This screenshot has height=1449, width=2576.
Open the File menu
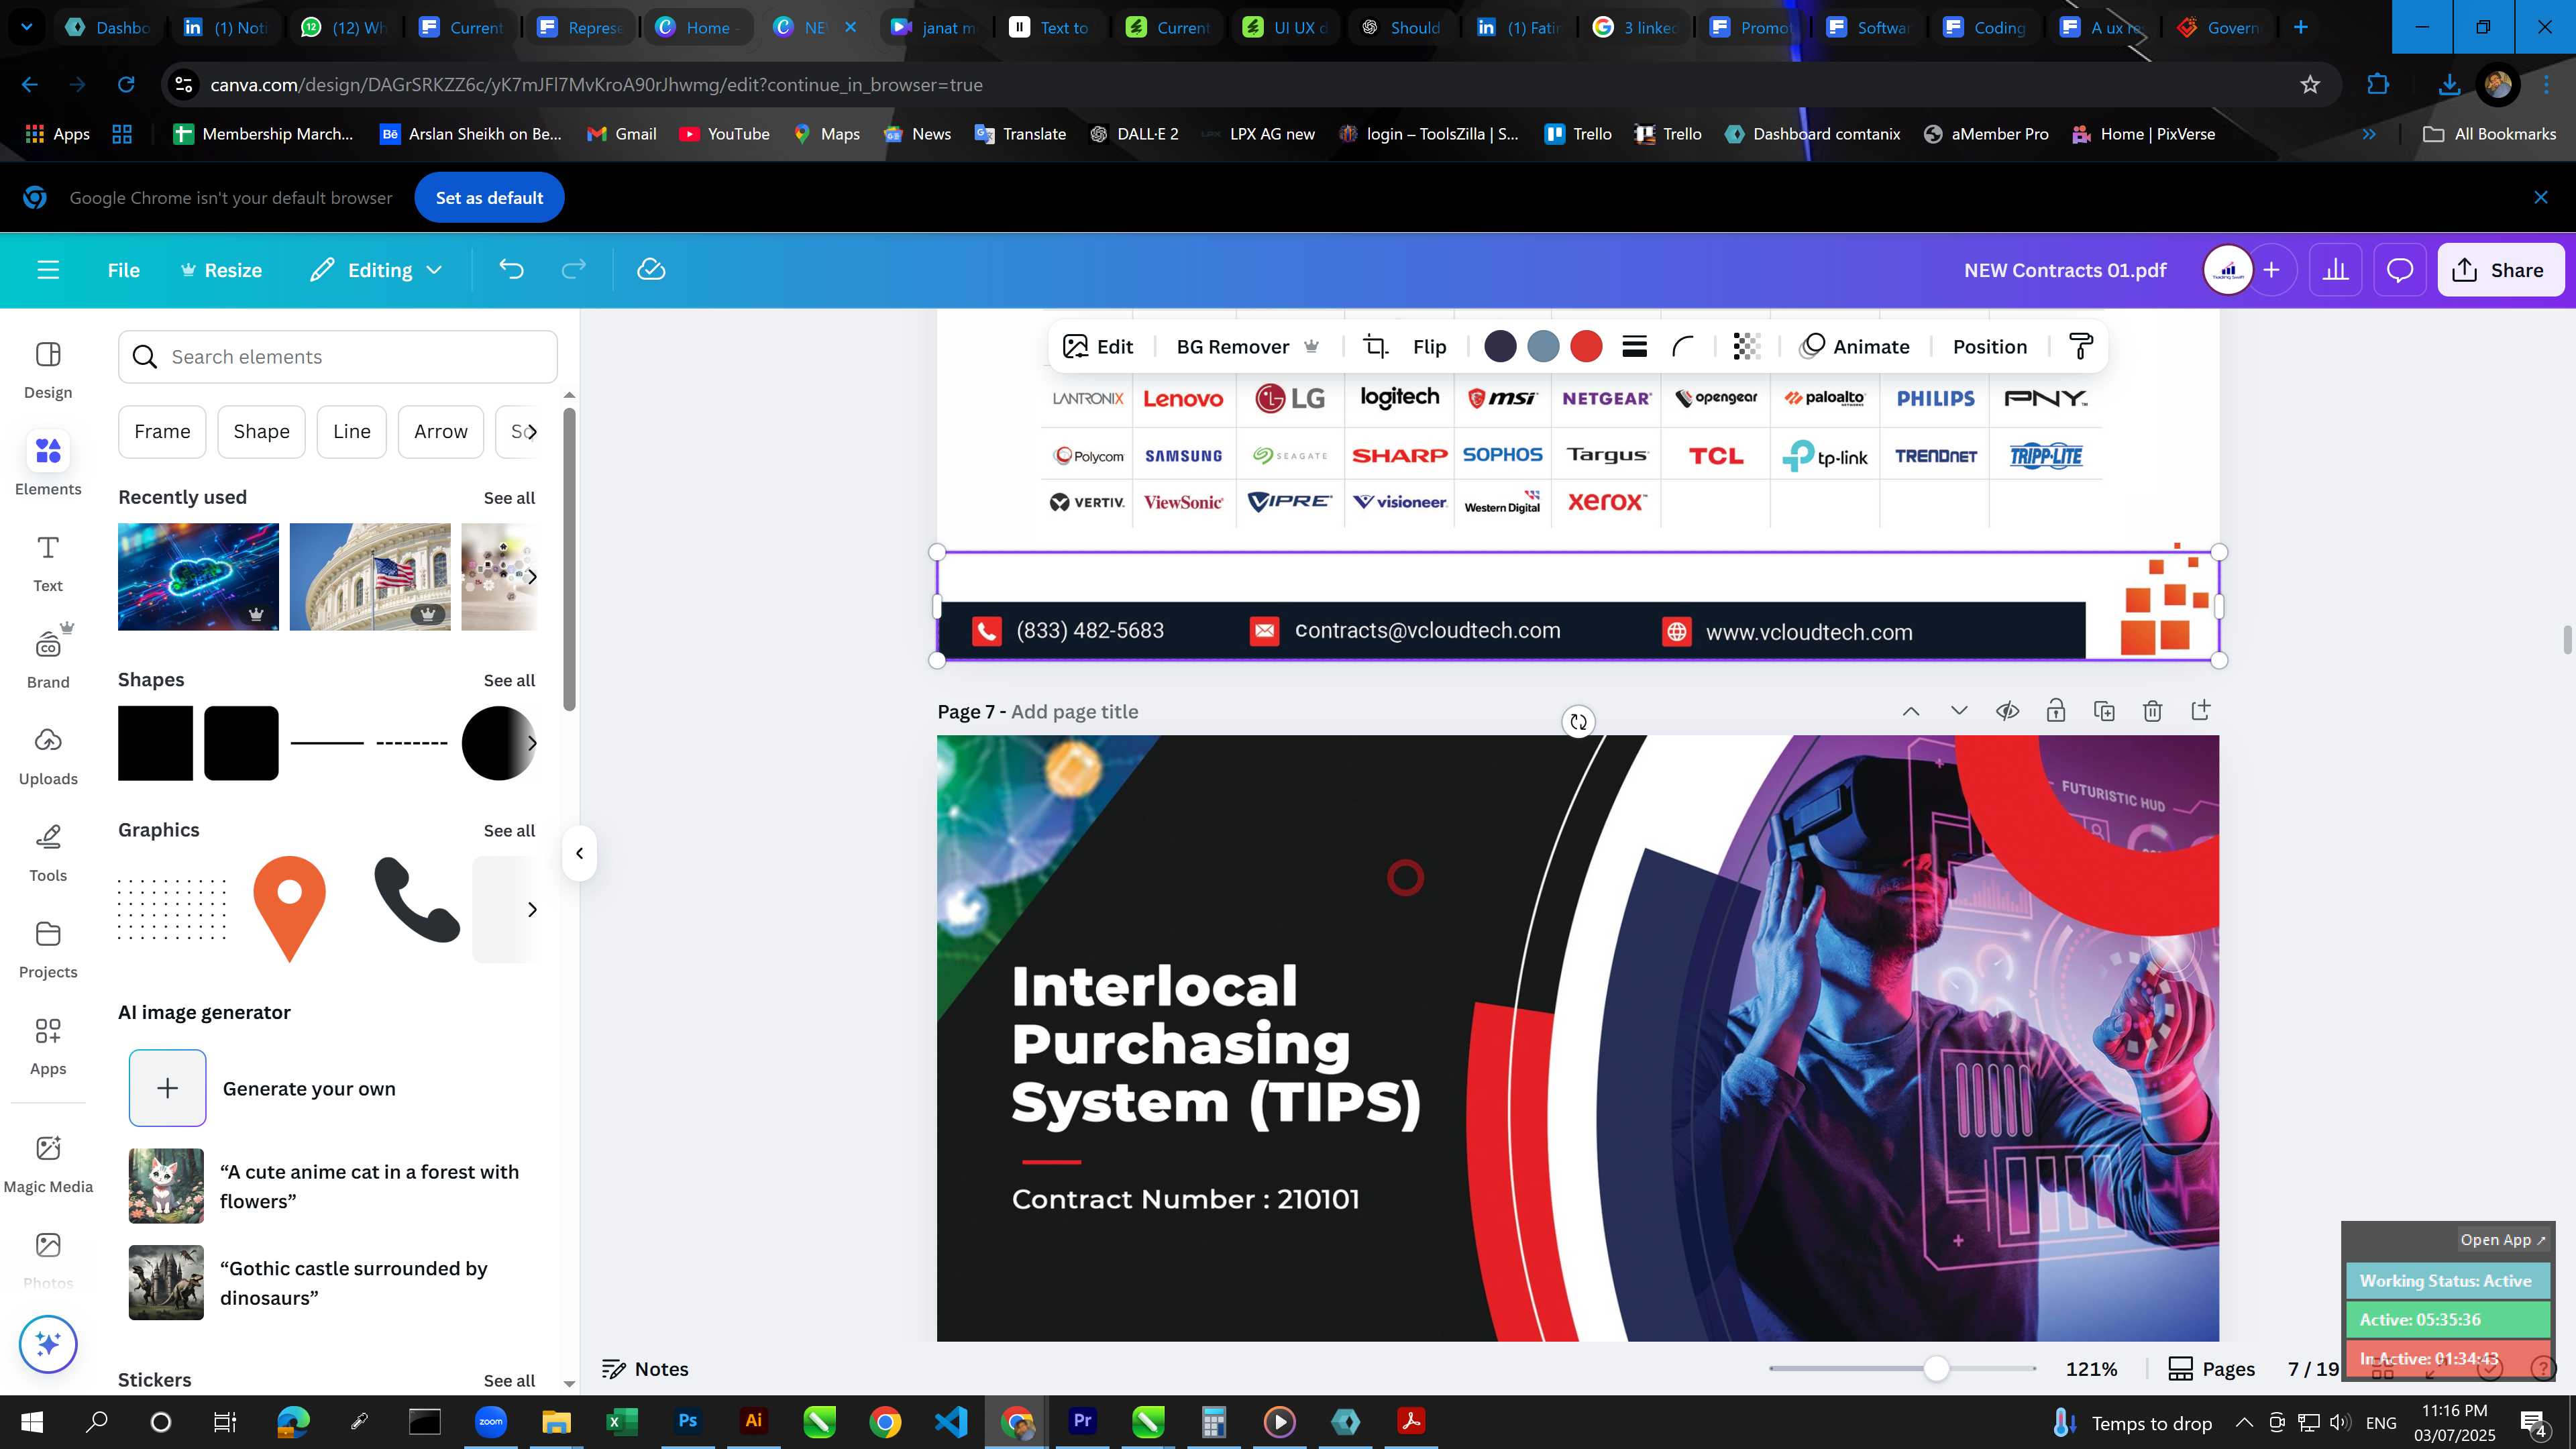coord(123,270)
